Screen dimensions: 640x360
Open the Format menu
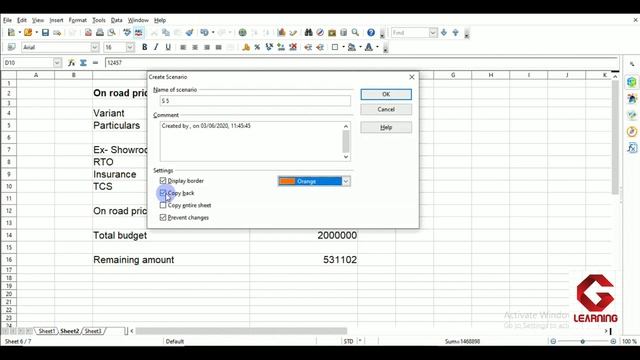tap(78, 20)
